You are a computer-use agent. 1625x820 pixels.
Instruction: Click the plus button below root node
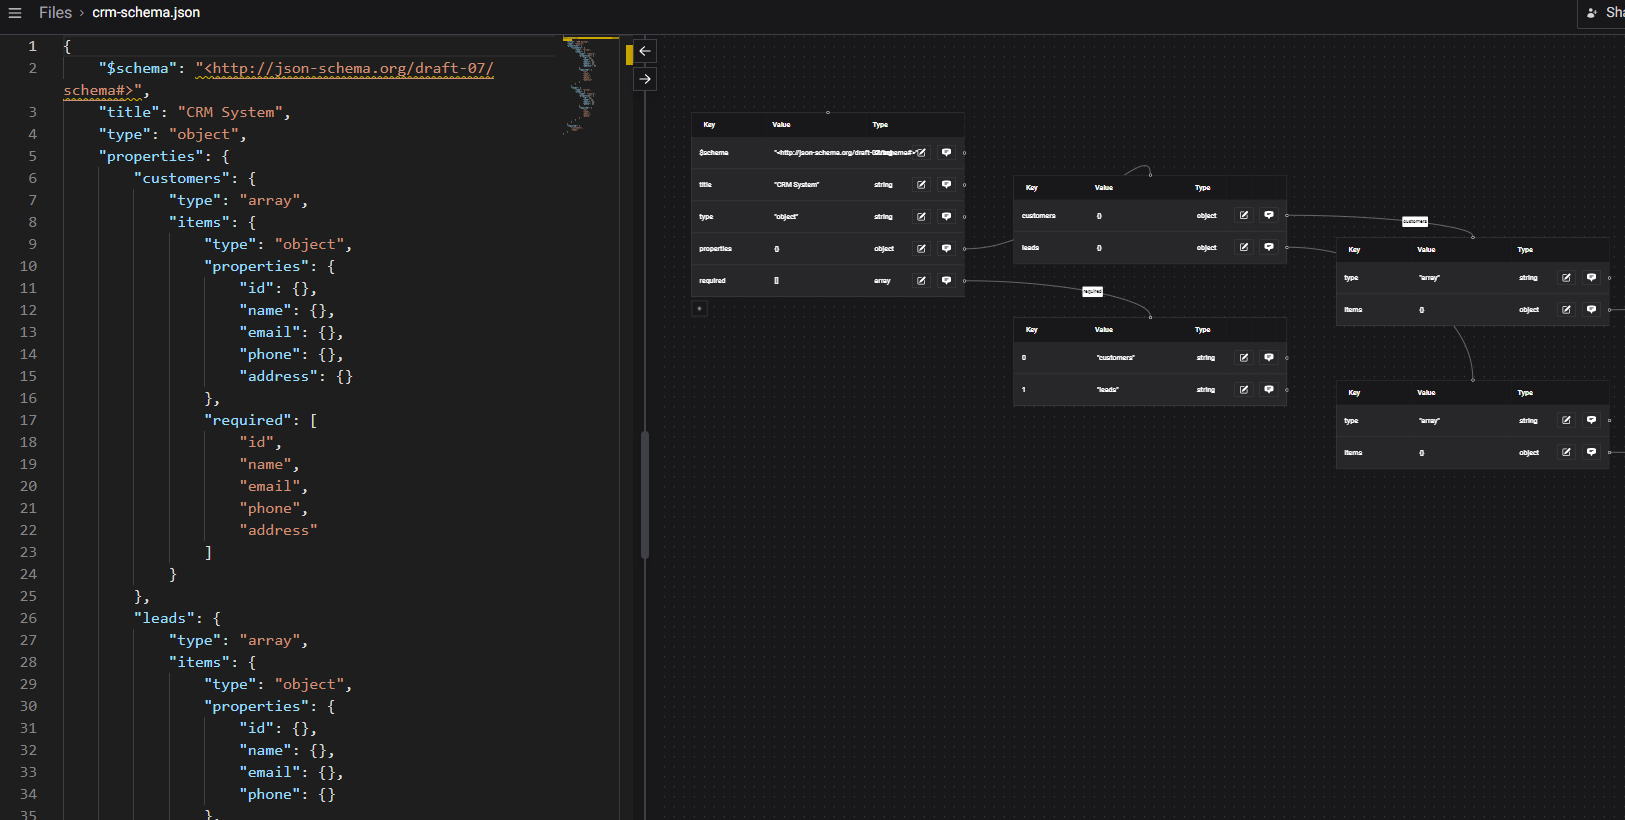(x=700, y=309)
